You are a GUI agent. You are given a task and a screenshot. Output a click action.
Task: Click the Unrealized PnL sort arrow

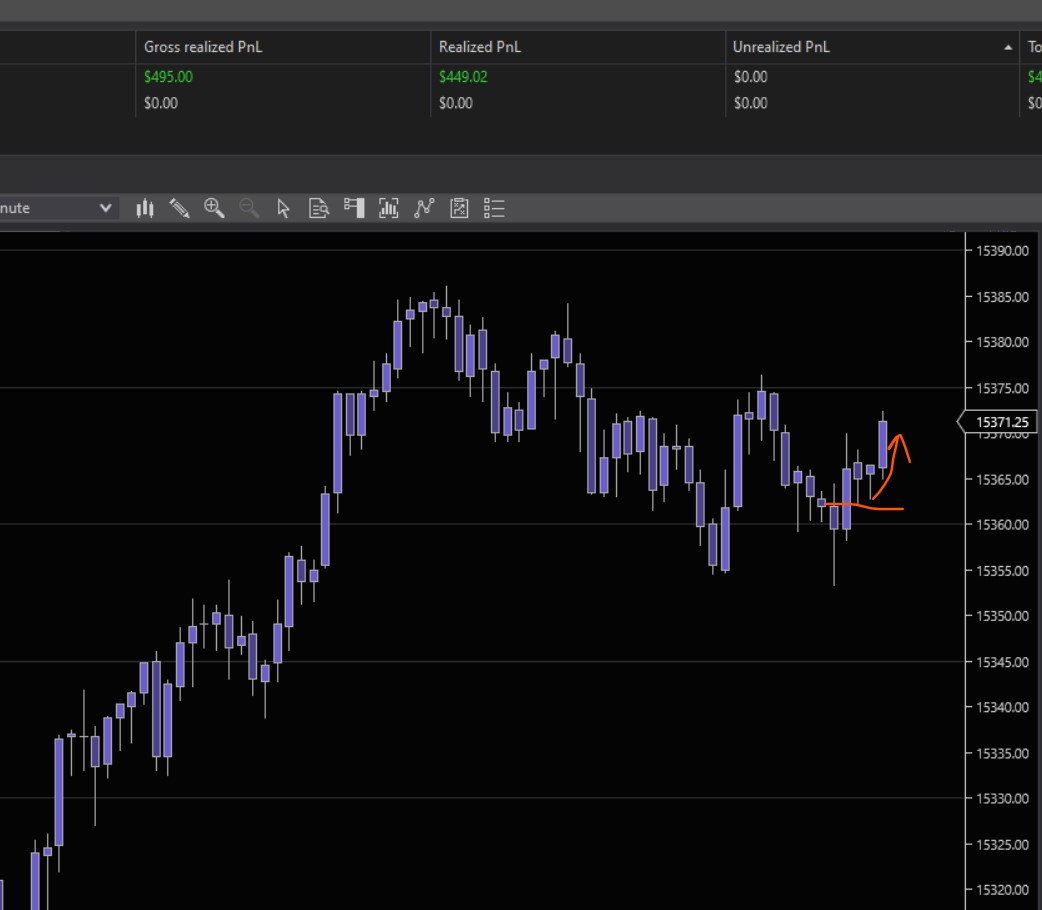pyautogui.click(x=1007, y=48)
